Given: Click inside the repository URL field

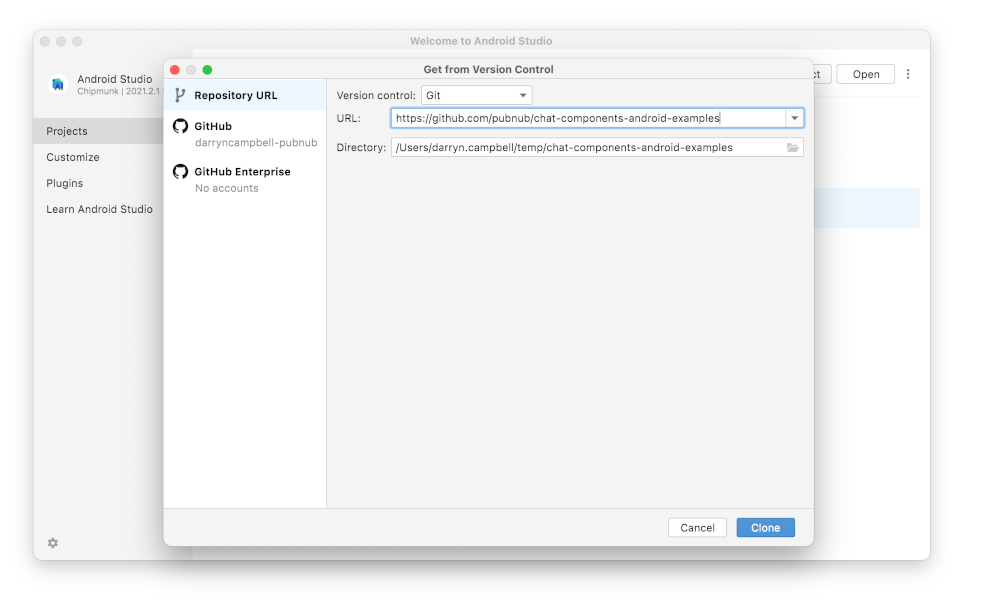Looking at the screenshot, I should click(590, 118).
